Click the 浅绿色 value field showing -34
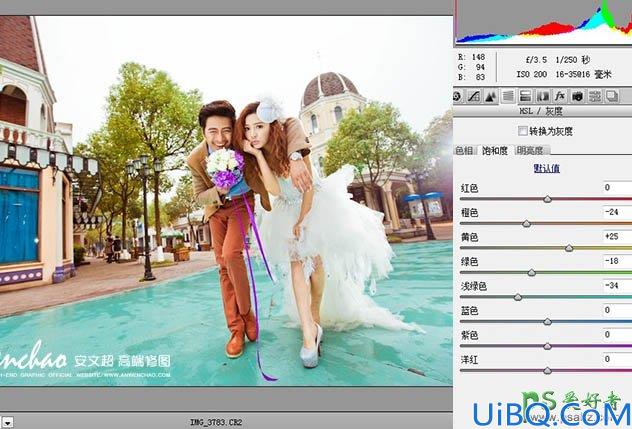 tap(617, 285)
